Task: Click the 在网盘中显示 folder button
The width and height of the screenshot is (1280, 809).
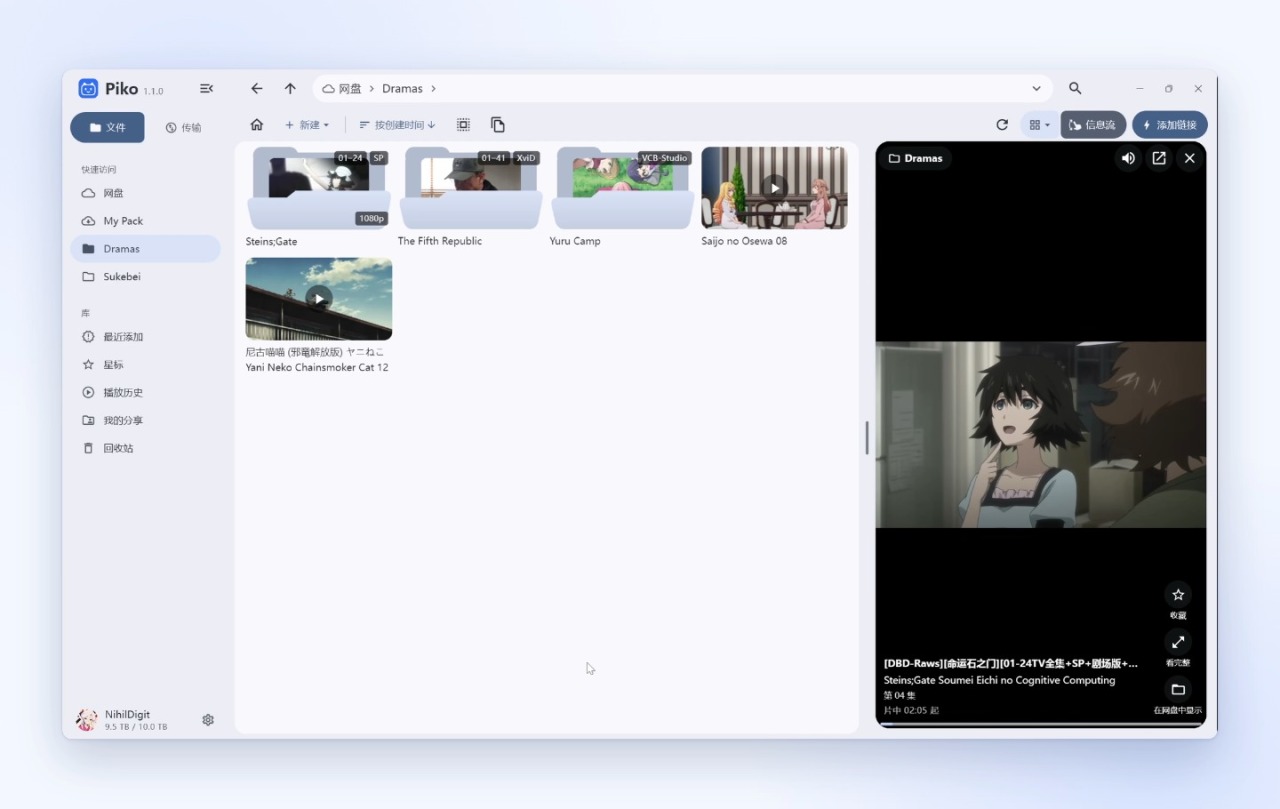Action: point(1178,689)
